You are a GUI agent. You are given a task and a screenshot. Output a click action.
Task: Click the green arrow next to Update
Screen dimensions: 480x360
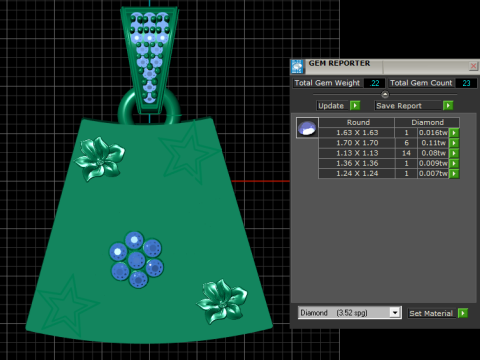(355, 106)
